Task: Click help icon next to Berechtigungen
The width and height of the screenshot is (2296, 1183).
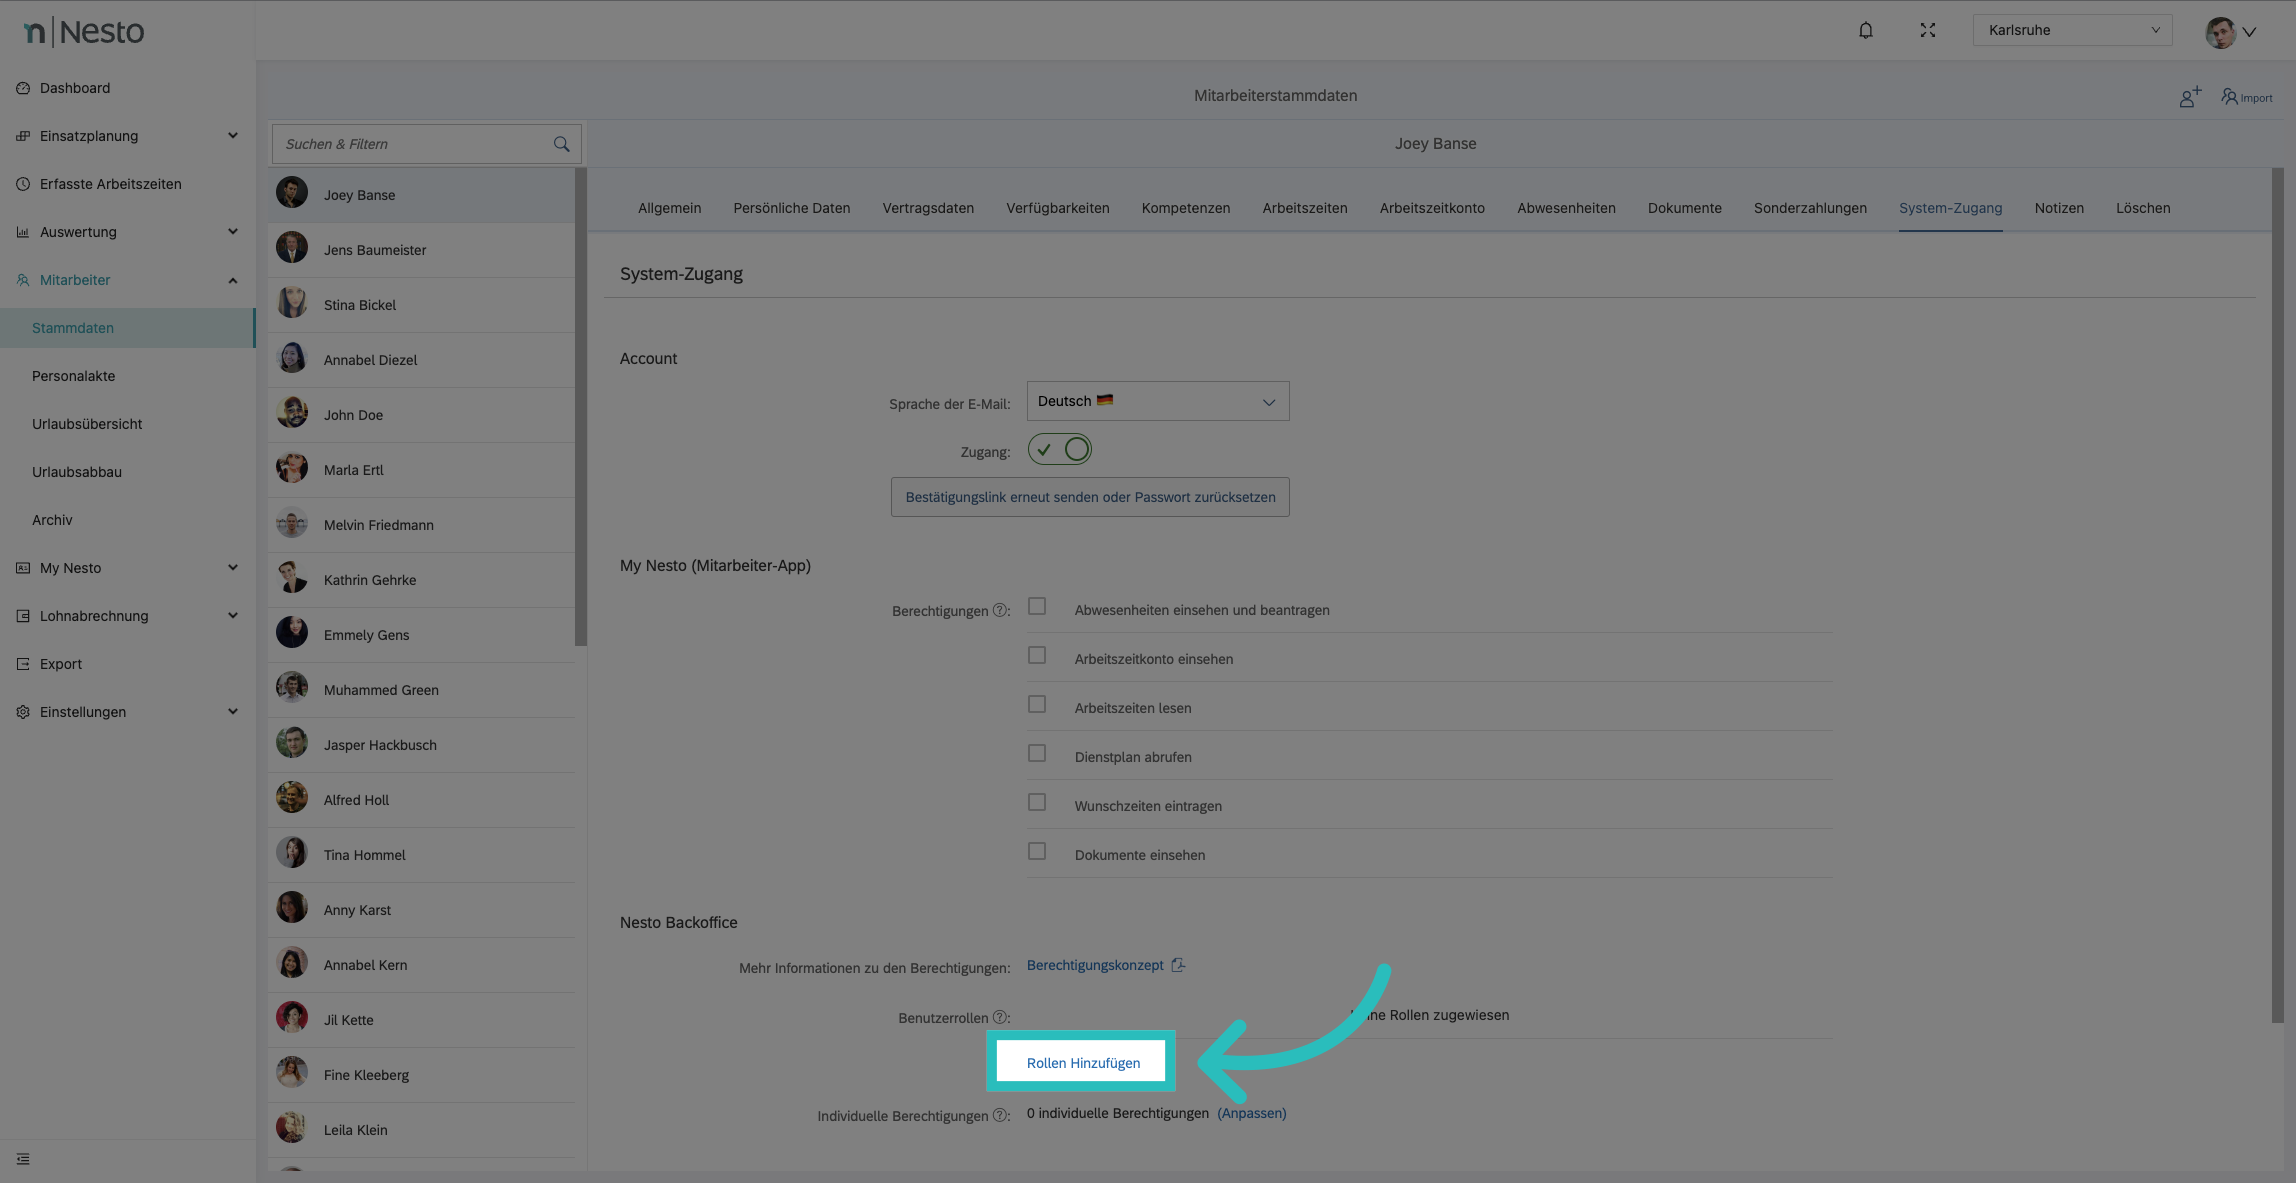Action: [x=999, y=610]
